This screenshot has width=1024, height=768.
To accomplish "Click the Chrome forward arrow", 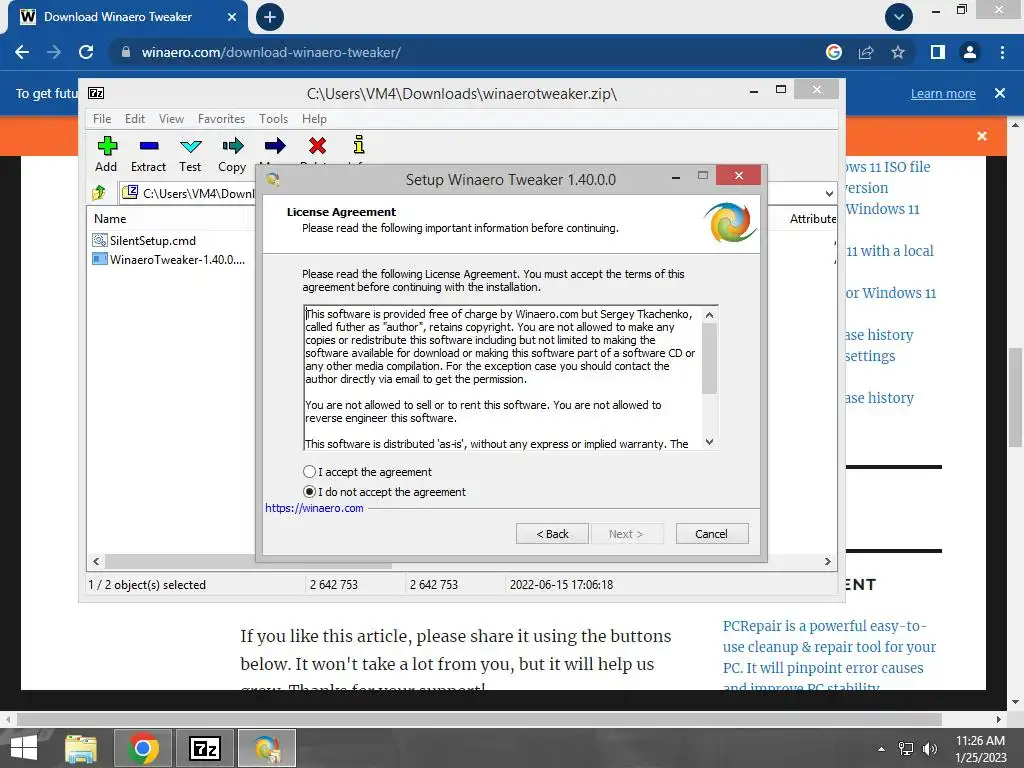I will click(x=54, y=52).
